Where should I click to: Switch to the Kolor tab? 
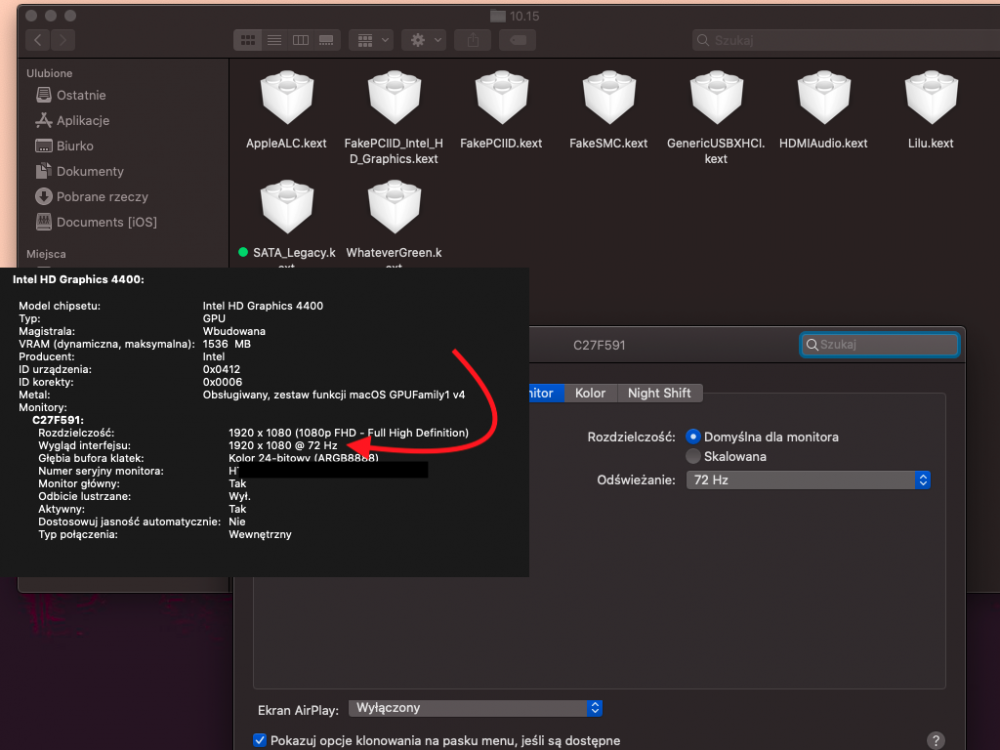click(590, 393)
